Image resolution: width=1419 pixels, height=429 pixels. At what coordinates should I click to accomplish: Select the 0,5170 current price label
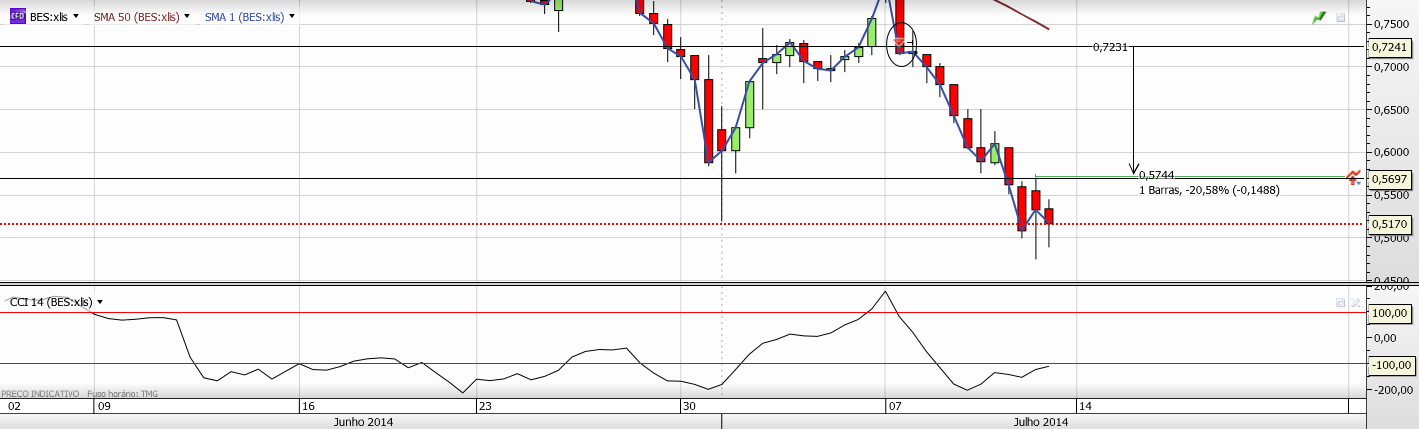pyautogui.click(x=1391, y=224)
